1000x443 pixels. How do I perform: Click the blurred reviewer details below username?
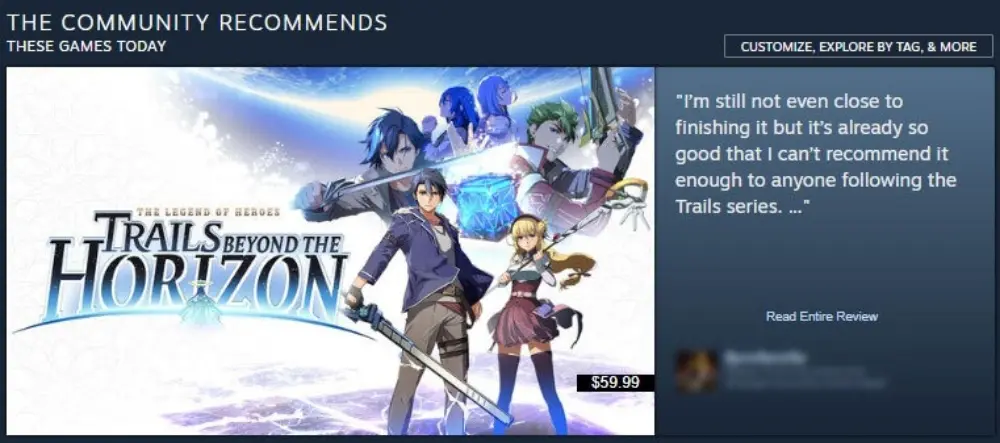(805, 377)
